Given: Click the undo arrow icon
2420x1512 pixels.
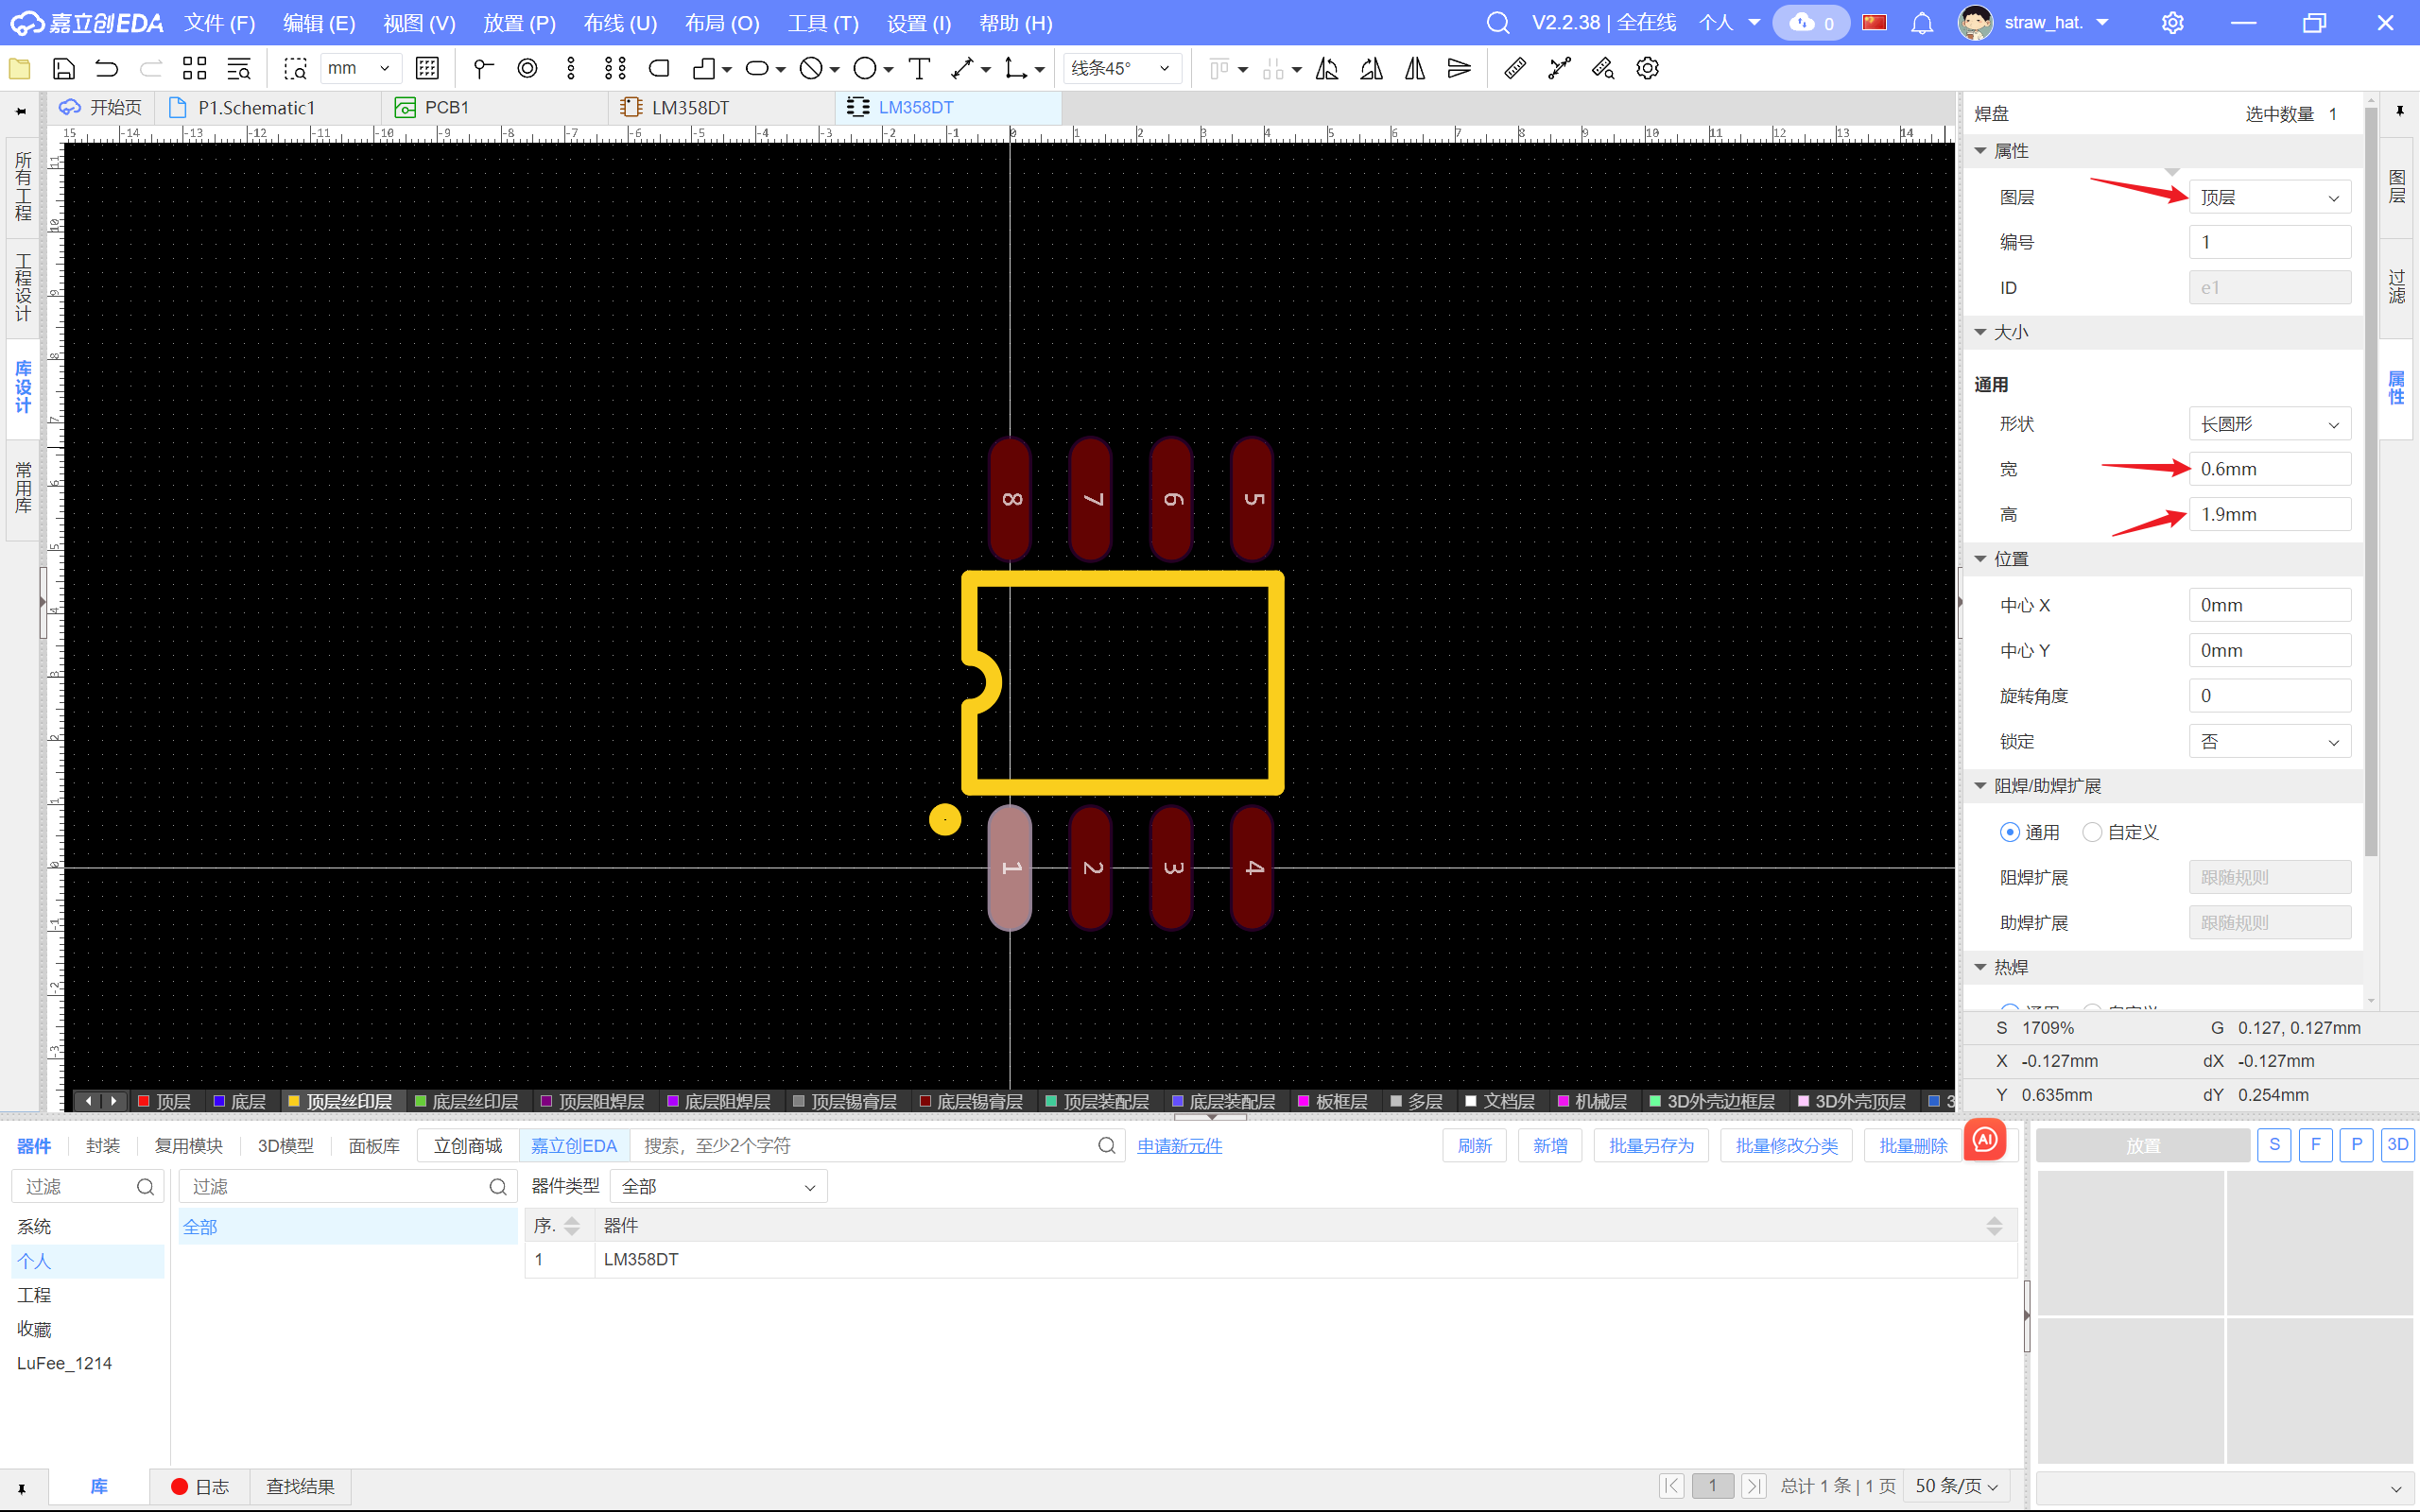Looking at the screenshot, I should pos(106,68).
